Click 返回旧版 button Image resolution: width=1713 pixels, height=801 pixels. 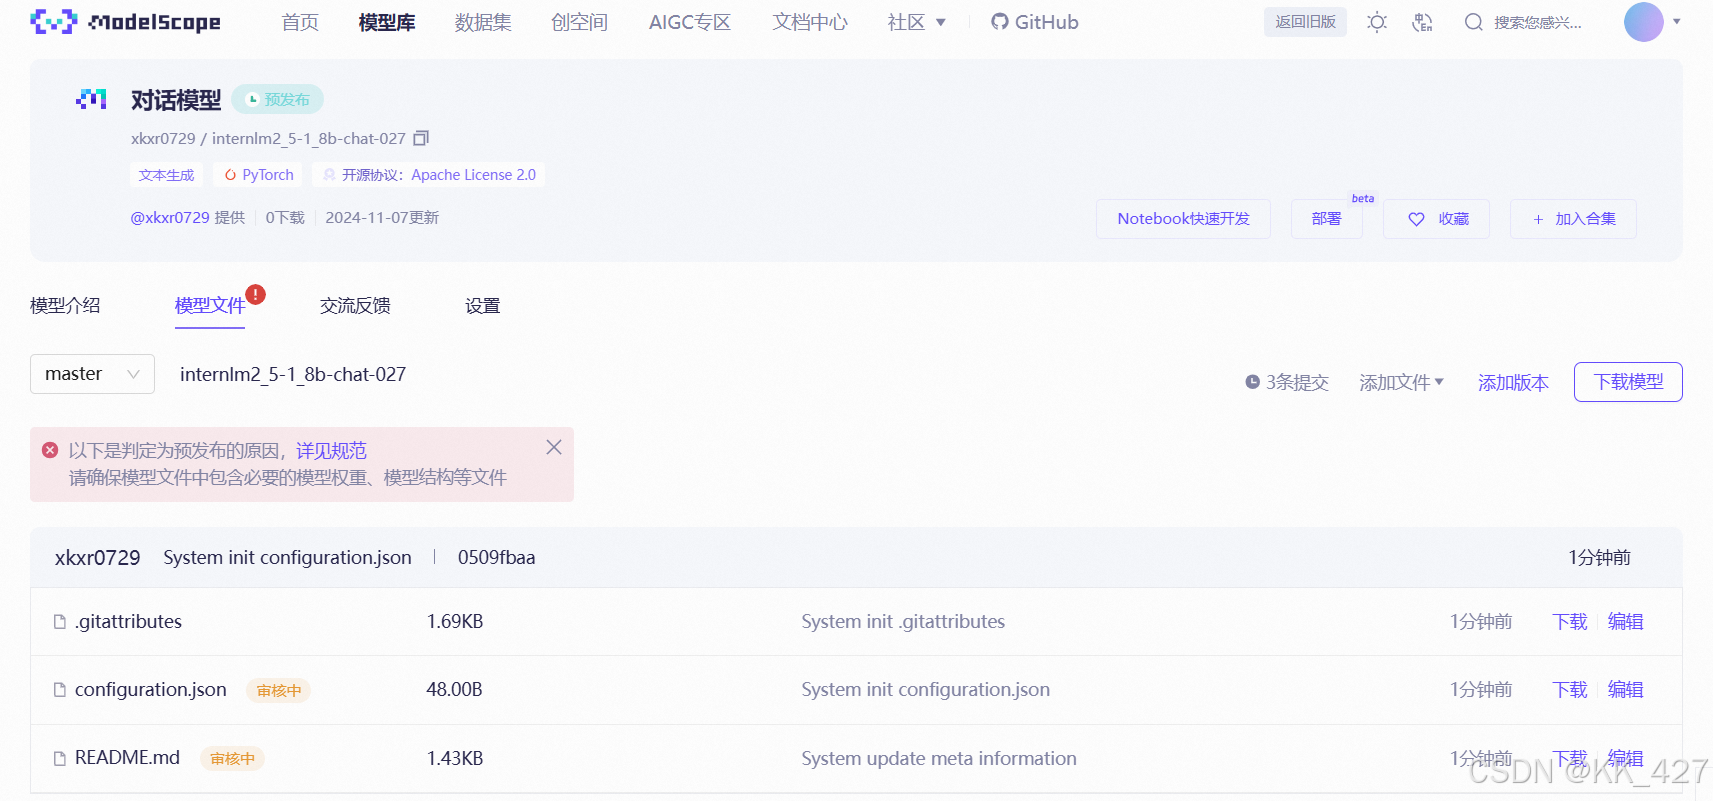pos(1305,22)
